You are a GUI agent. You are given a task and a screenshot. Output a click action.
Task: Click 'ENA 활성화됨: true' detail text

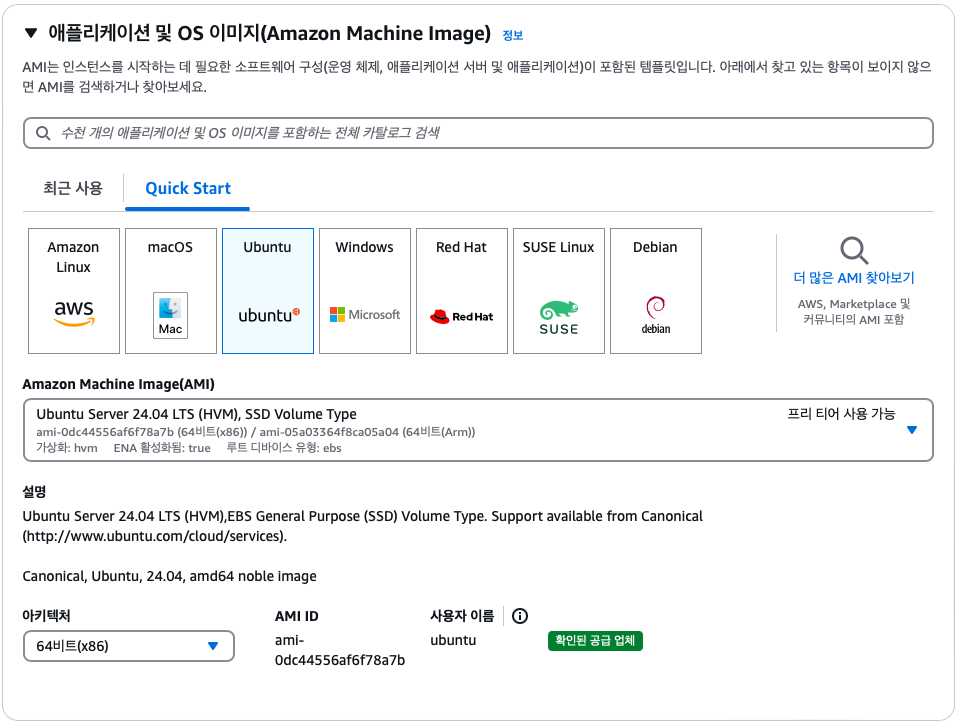[x=162, y=448]
